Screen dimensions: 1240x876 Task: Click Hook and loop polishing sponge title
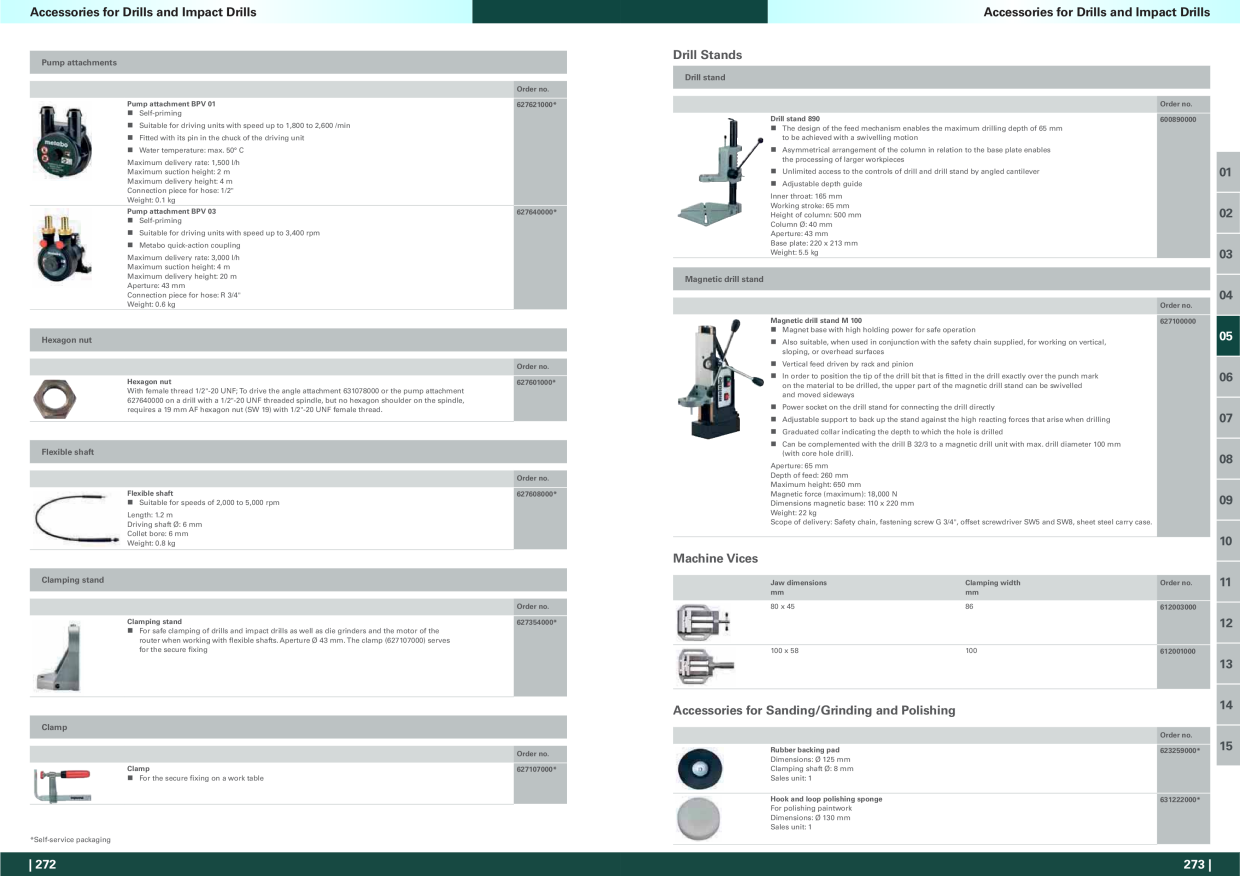(826, 800)
